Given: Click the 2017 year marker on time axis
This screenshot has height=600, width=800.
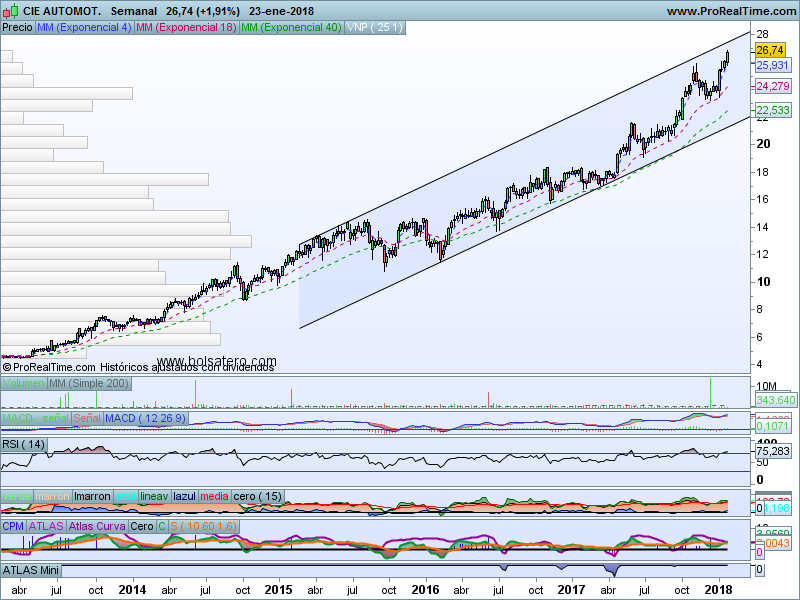Looking at the screenshot, I should point(571,590).
